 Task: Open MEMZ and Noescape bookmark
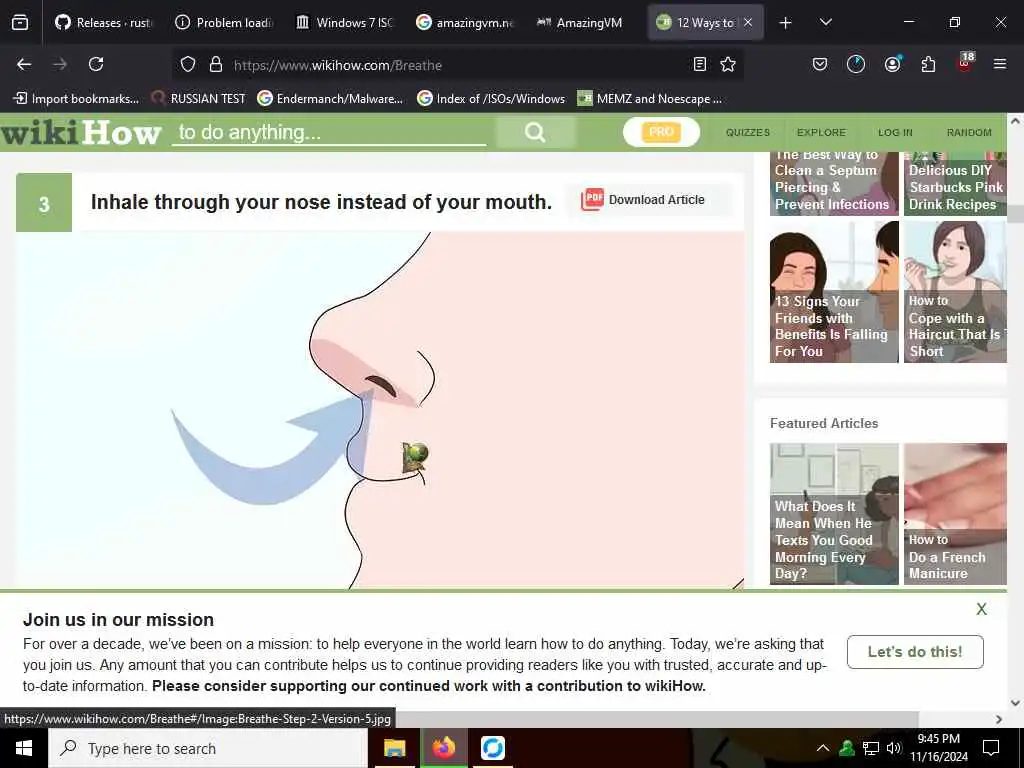click(650, 99)
